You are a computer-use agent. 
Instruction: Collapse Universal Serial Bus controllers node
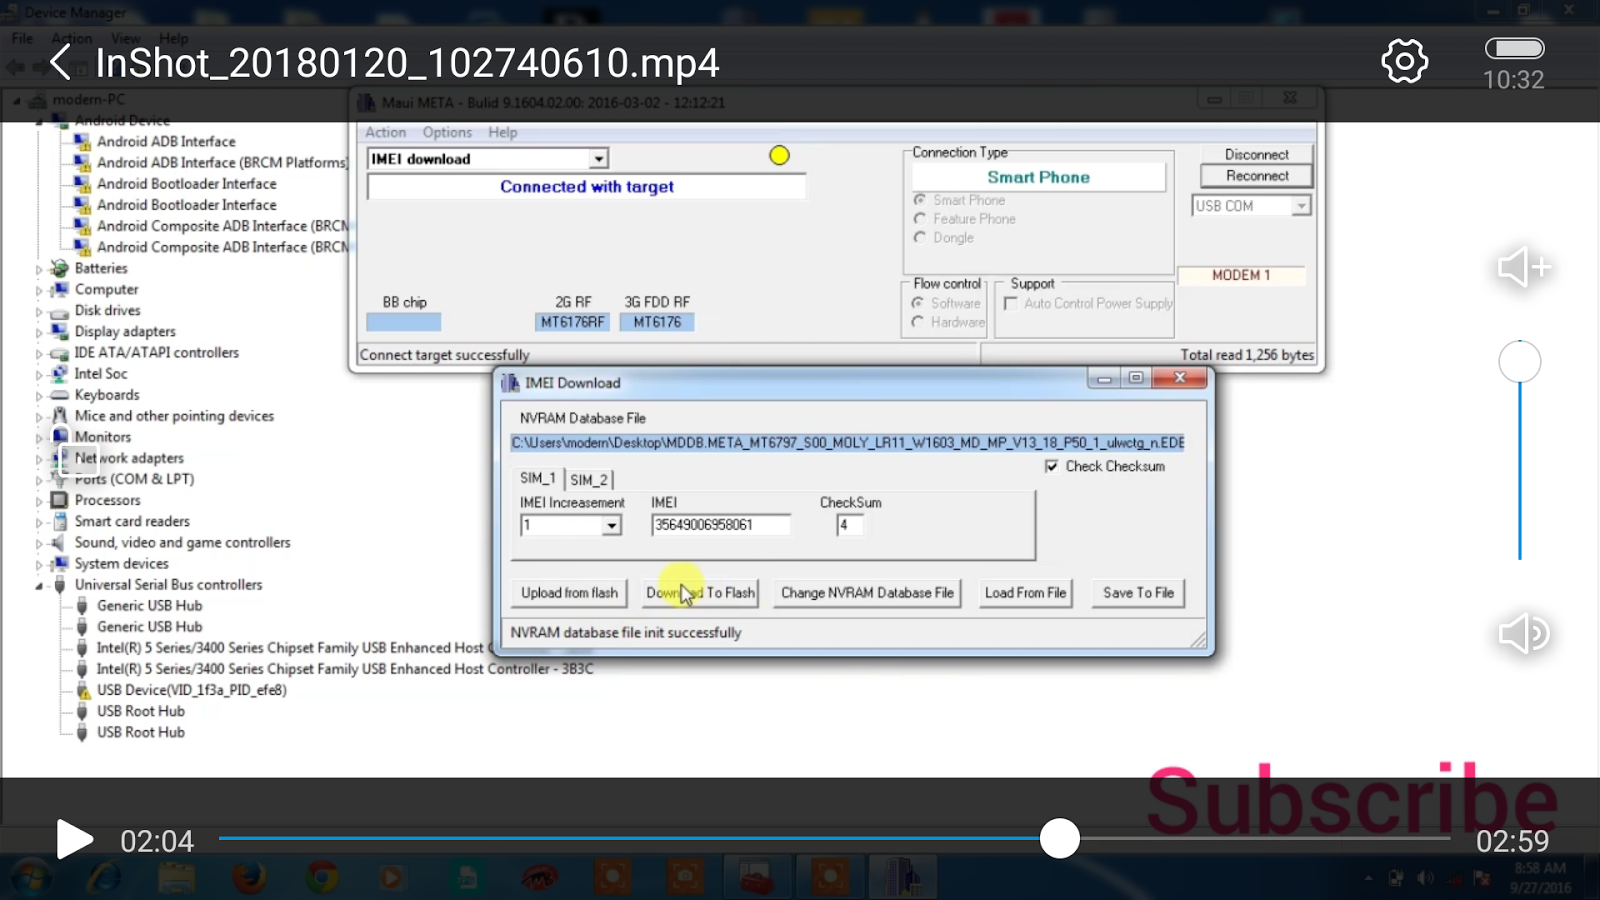click(40, 585)
